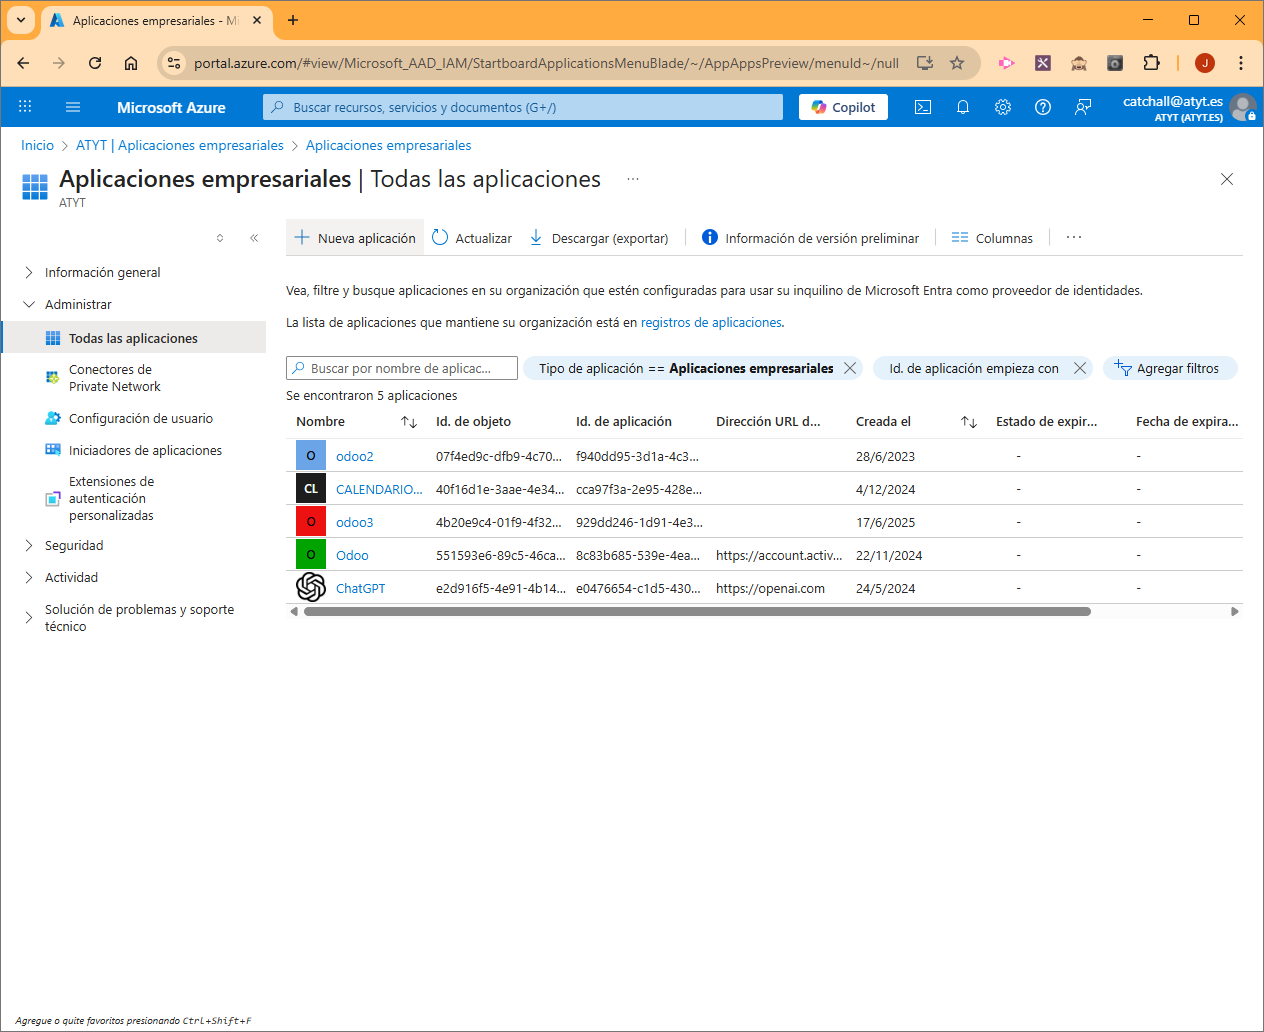Open the help question mark menu

1043,107
